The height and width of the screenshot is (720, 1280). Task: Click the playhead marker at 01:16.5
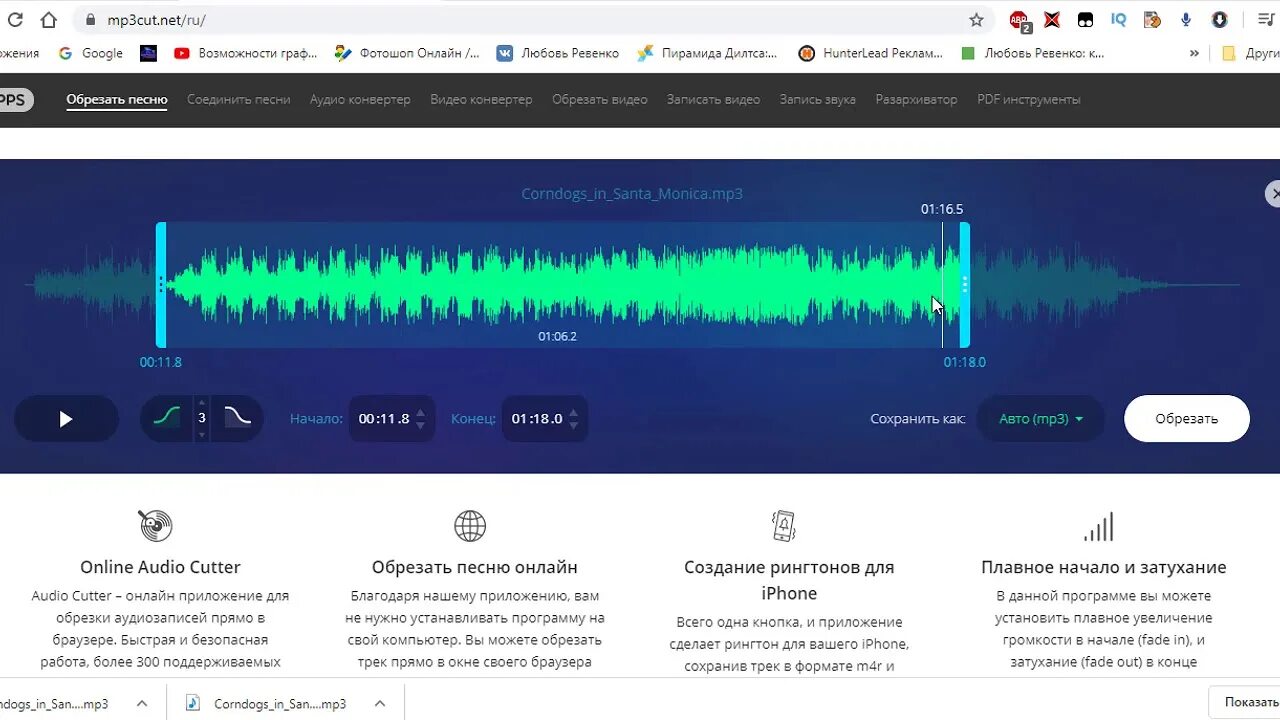942,284
